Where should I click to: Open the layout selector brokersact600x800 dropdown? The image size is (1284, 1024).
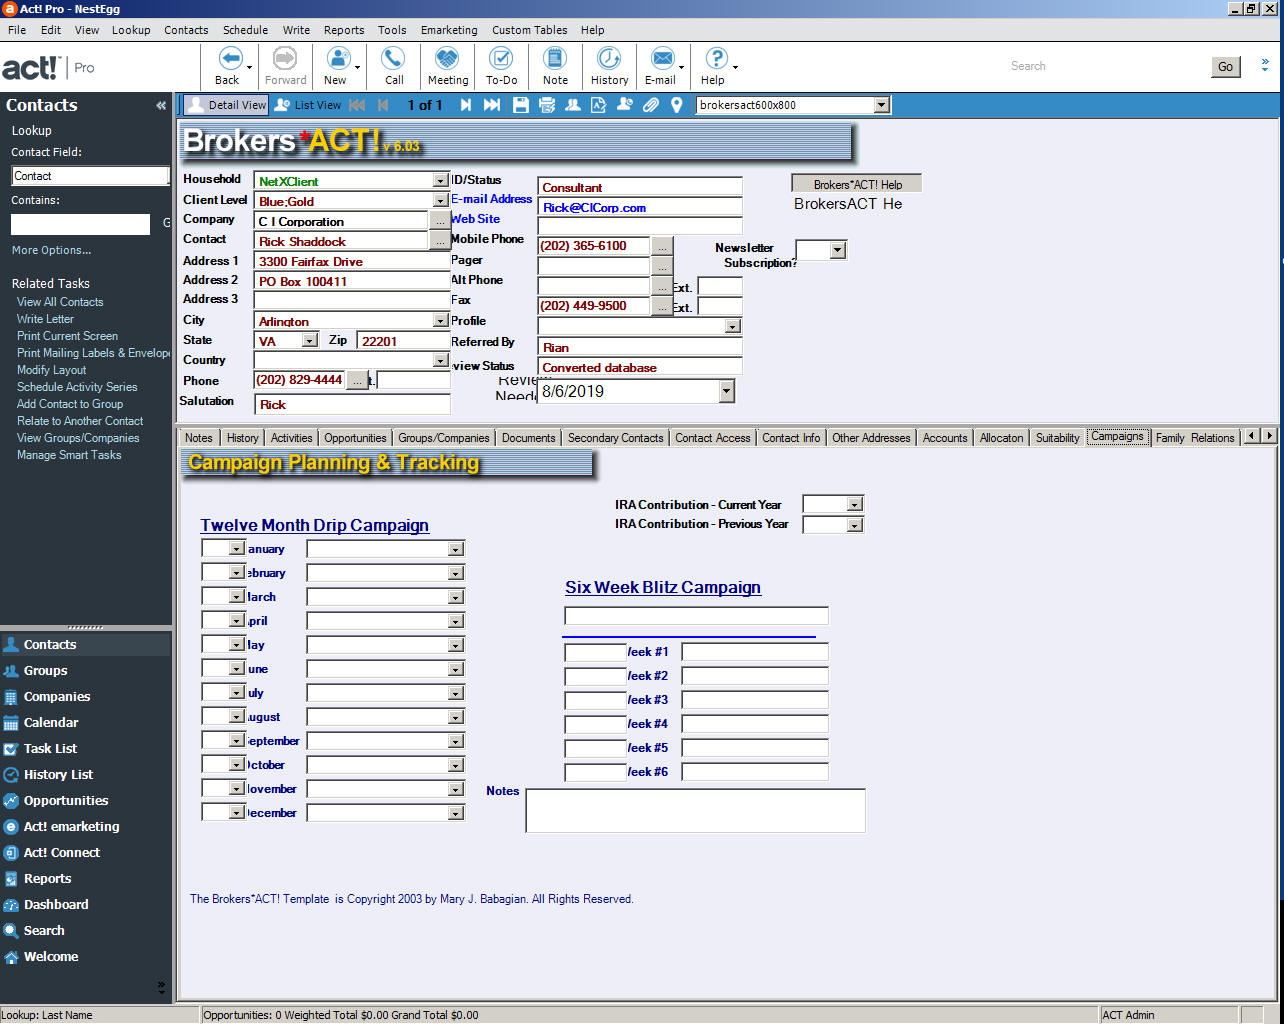pos(881,105)
